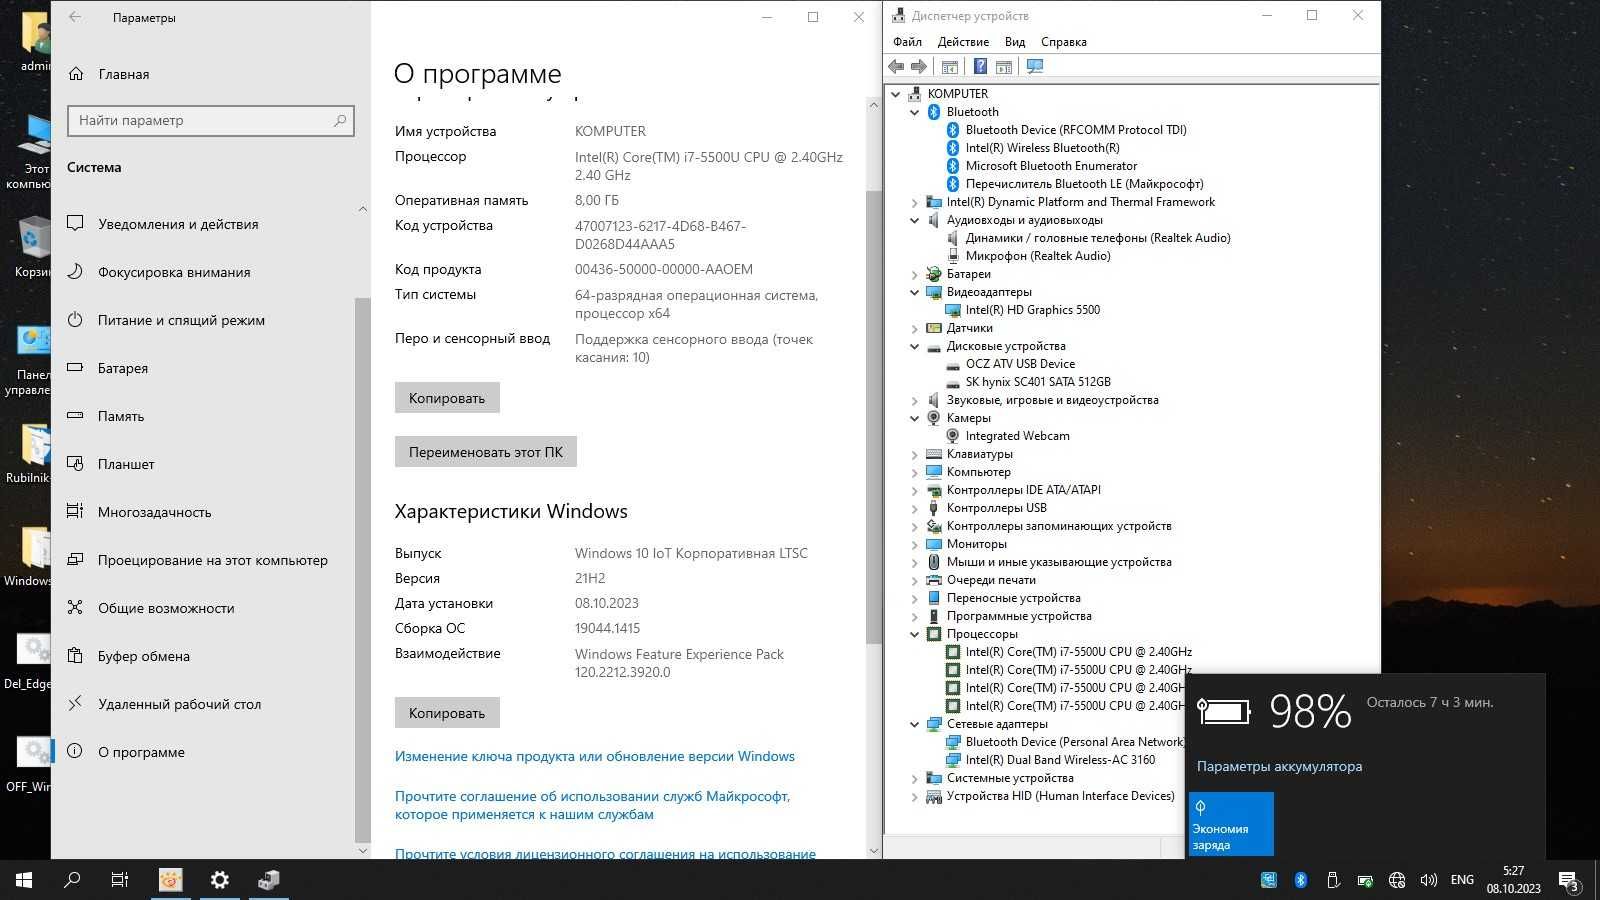Open the Вид menu in Device Manager
The image size is (1600, 900).
point(1015,42)
